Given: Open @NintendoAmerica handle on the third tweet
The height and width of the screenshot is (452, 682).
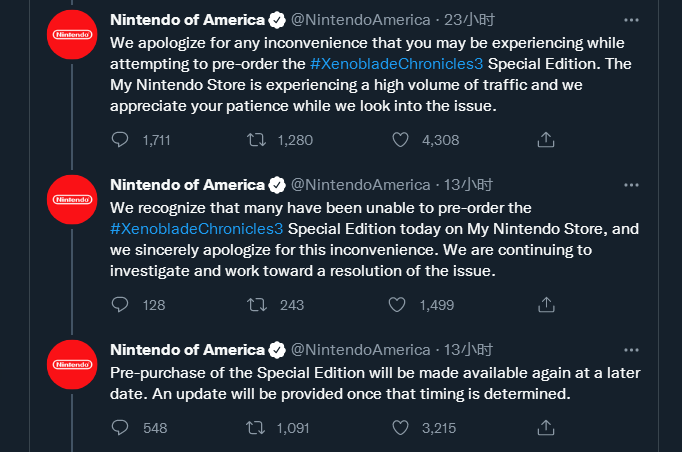Looking at the screenshot, I should click(361, 350).
